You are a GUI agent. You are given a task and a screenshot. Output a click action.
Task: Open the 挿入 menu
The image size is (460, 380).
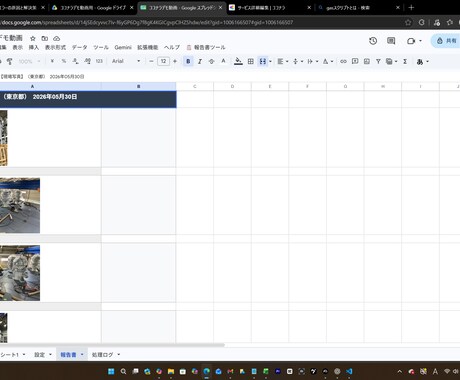tap(34, 47)
